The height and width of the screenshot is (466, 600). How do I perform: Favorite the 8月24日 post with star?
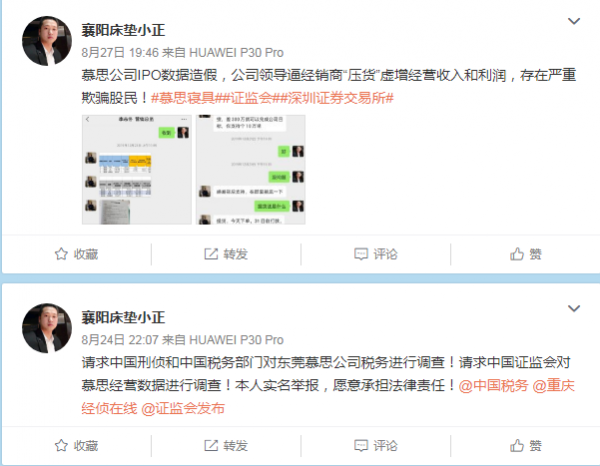77,445
